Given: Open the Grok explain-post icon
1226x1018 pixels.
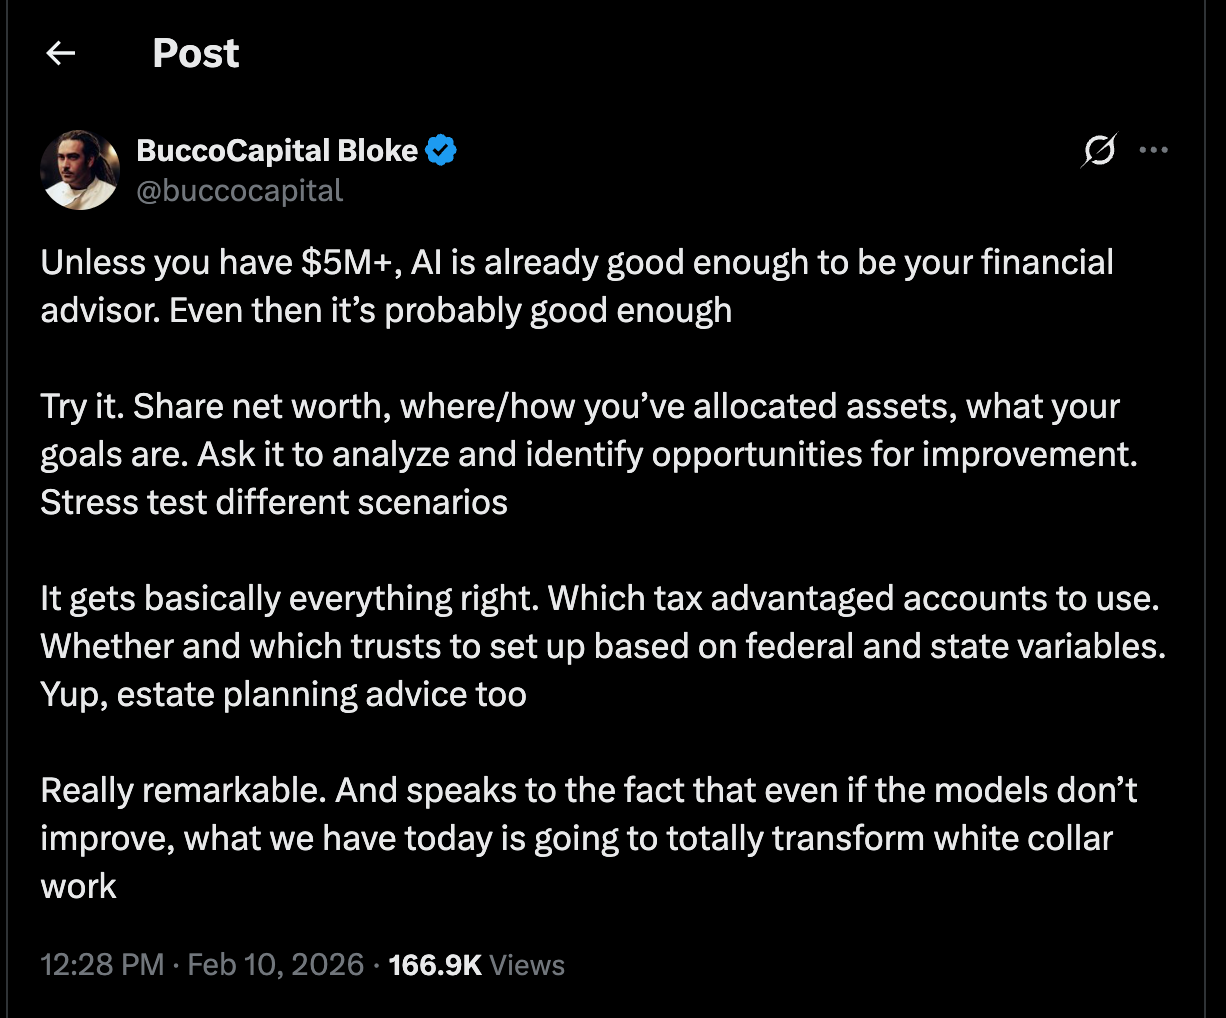Looking at the screenshot, I should click(1098, 151).
